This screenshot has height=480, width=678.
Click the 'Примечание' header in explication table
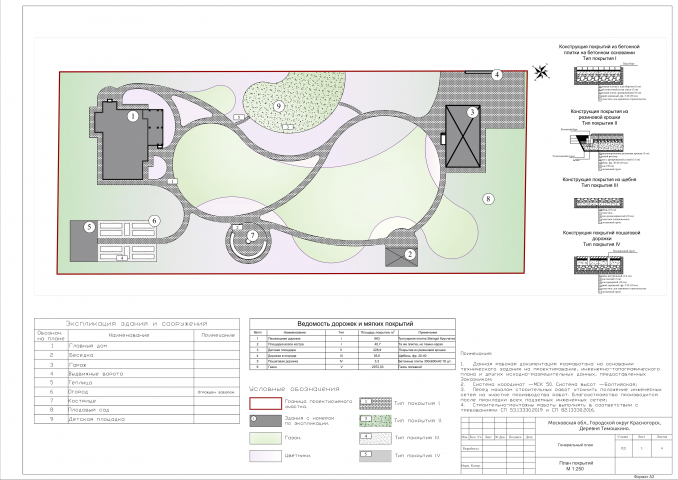click(218, 335)
